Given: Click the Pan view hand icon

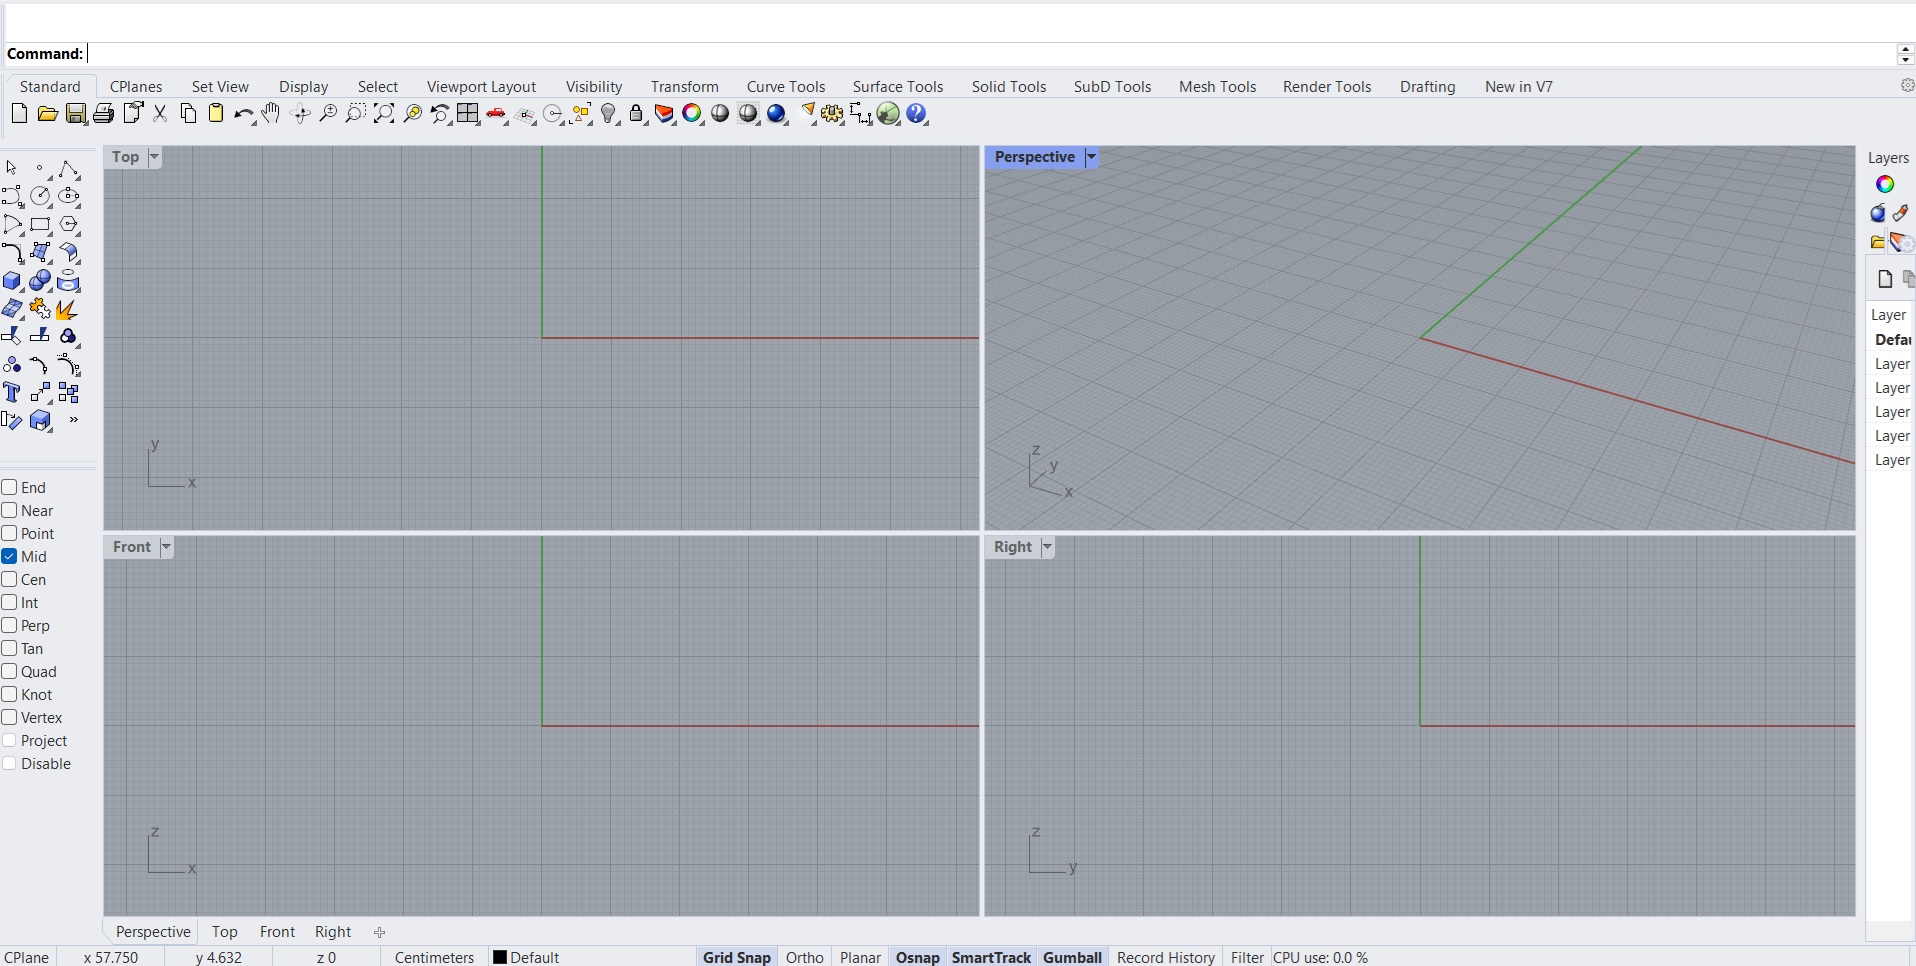Looking at the screenshot, I should tap(271, 114).
